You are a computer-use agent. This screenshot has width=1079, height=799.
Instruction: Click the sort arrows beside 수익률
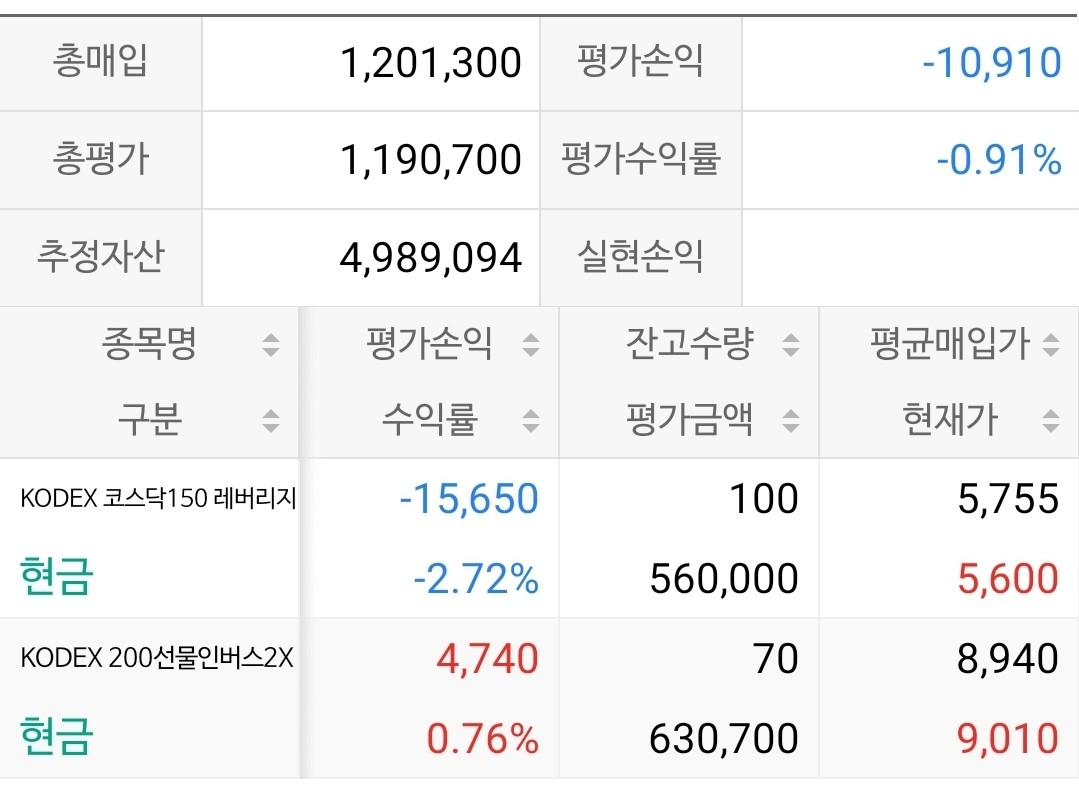[532, 421]
